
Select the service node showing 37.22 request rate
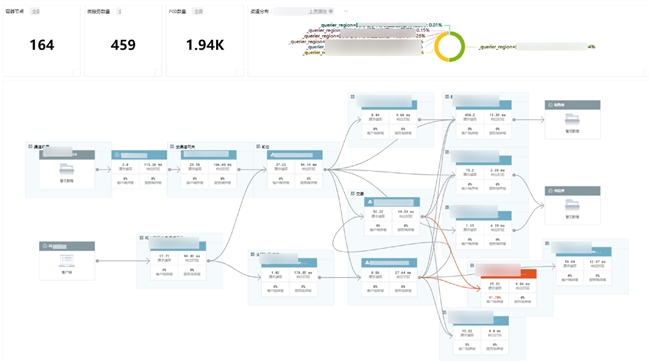coord(294,170)
